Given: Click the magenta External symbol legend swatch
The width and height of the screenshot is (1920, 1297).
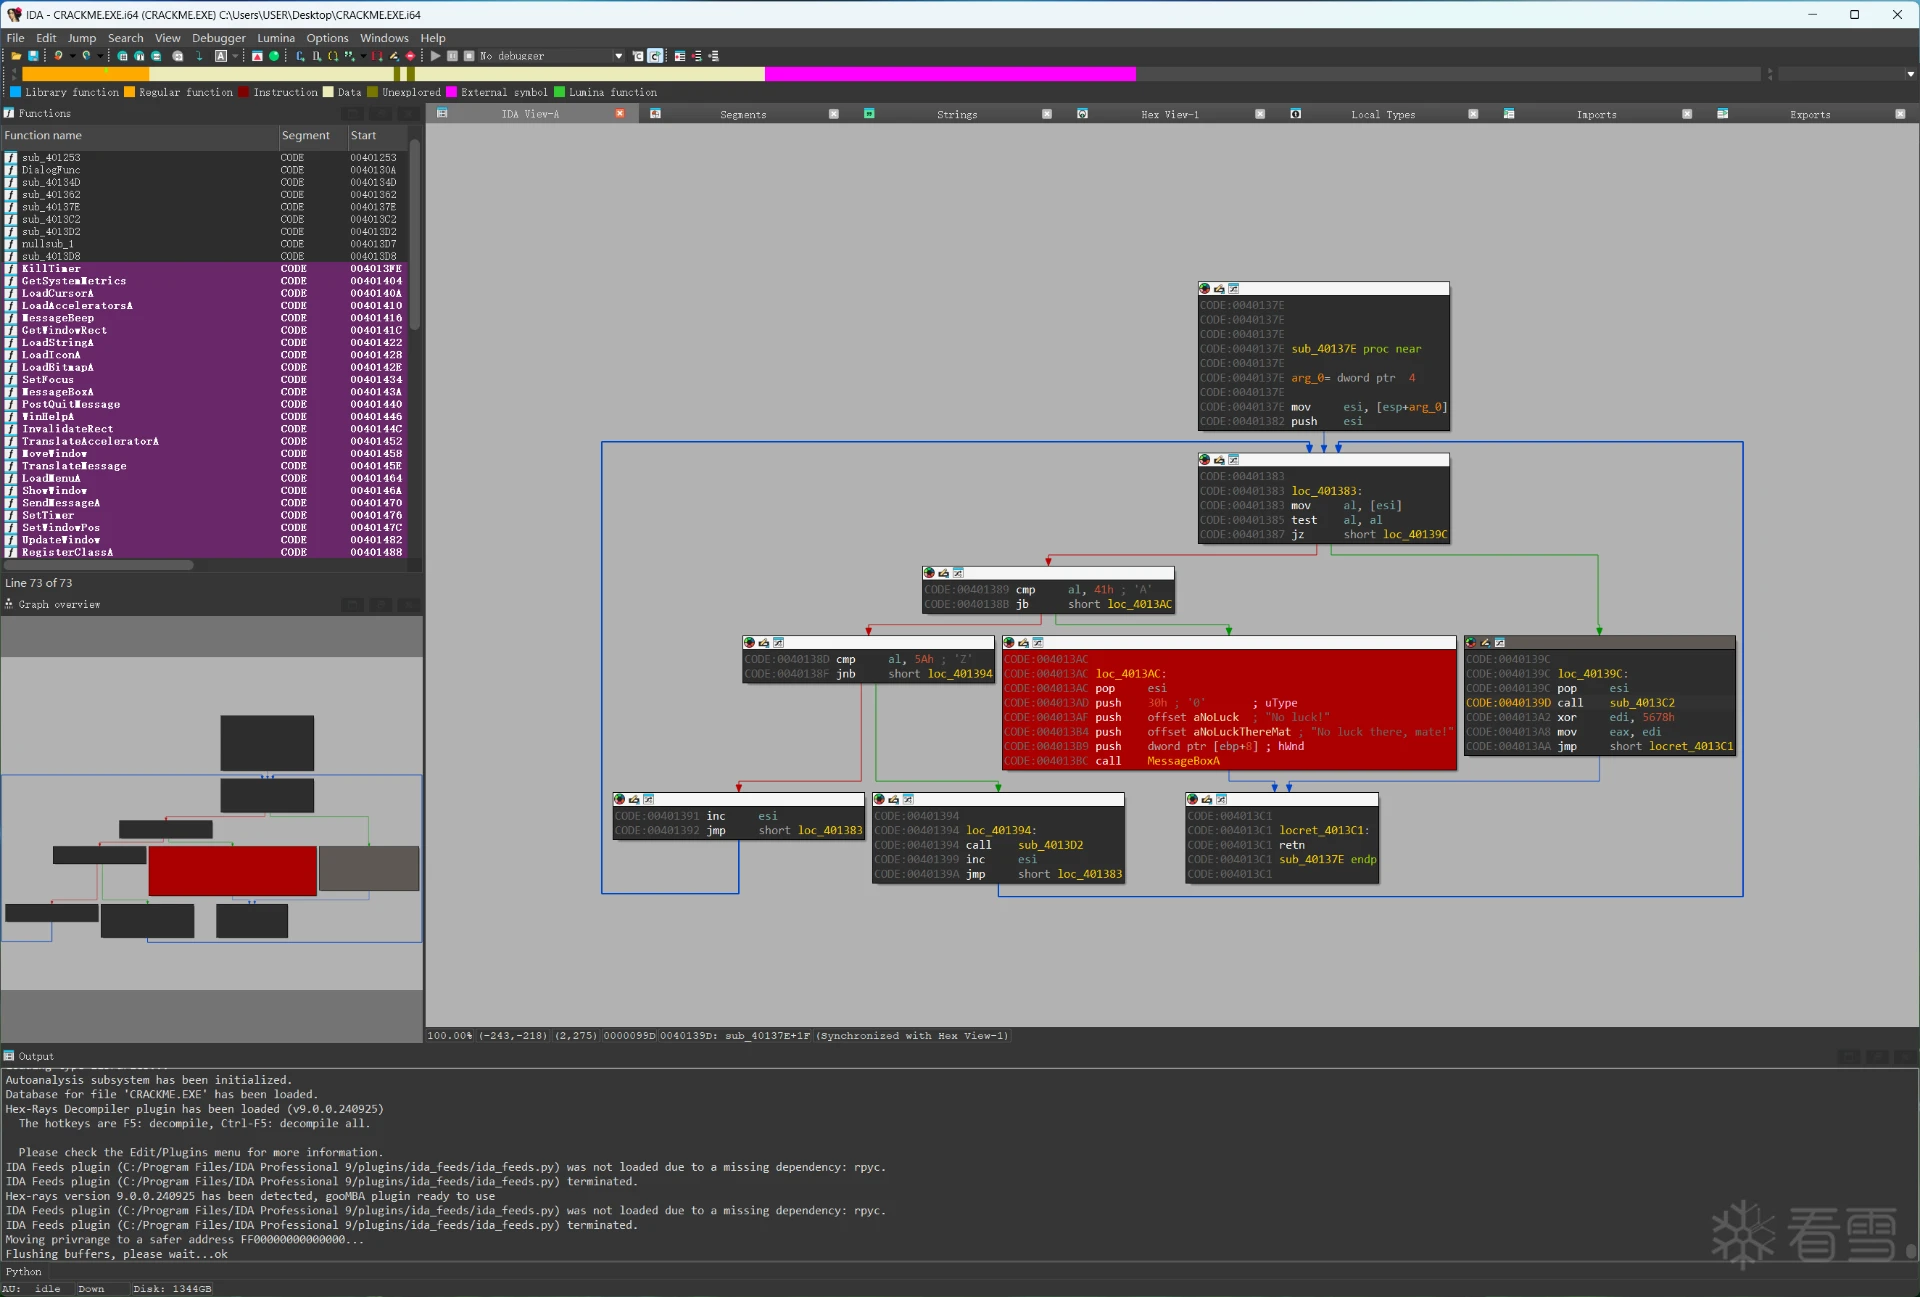Looking at the screenshot, I should coord(451,92).
